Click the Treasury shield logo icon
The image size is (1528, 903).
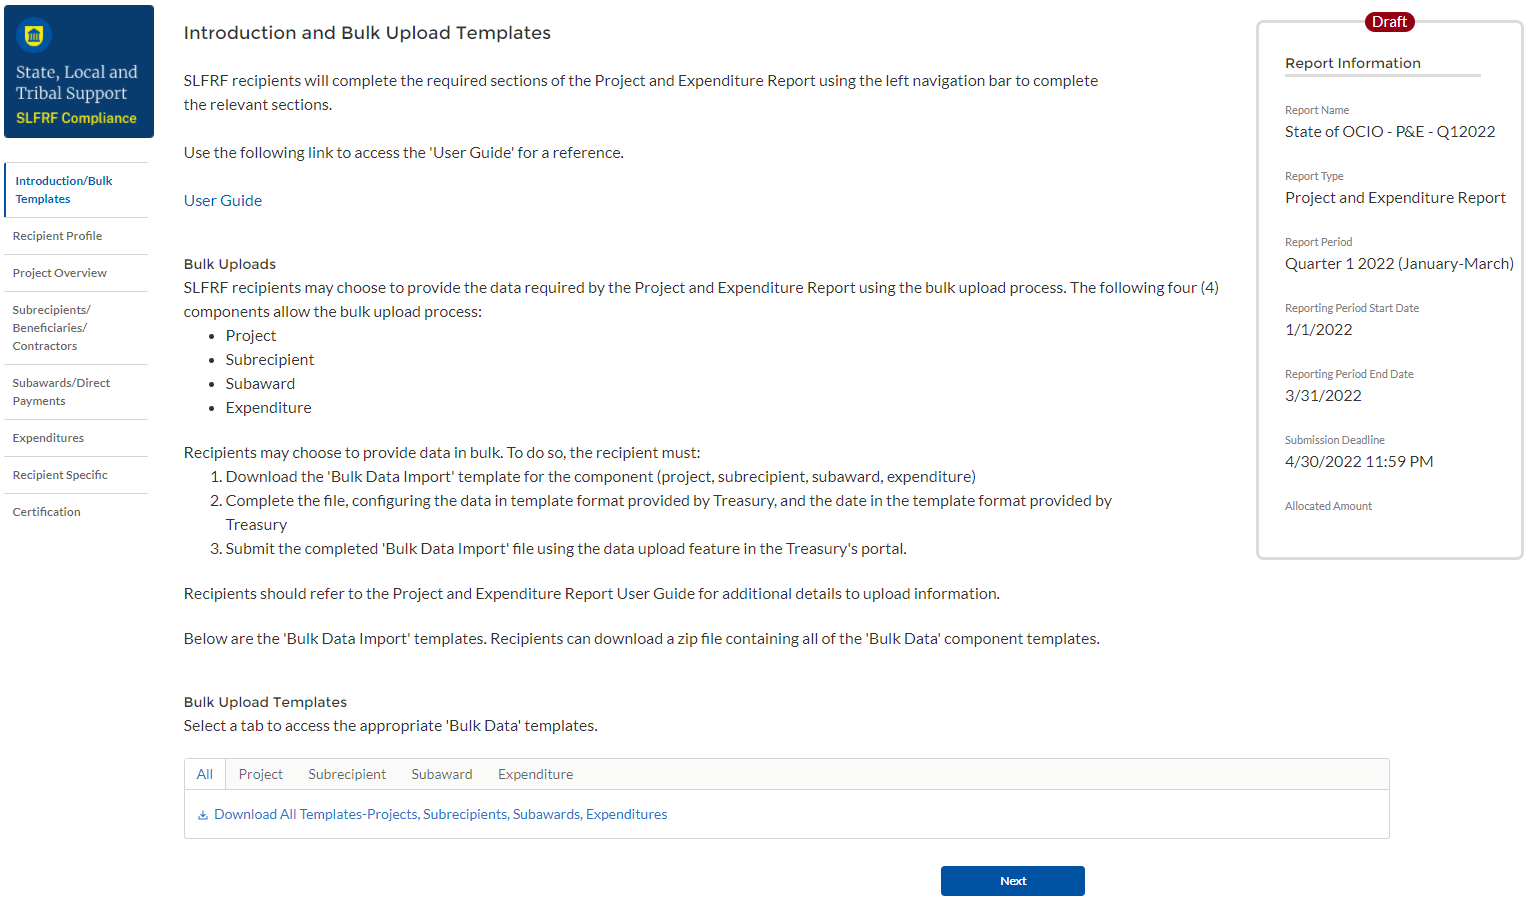click(x=34, y=36)
